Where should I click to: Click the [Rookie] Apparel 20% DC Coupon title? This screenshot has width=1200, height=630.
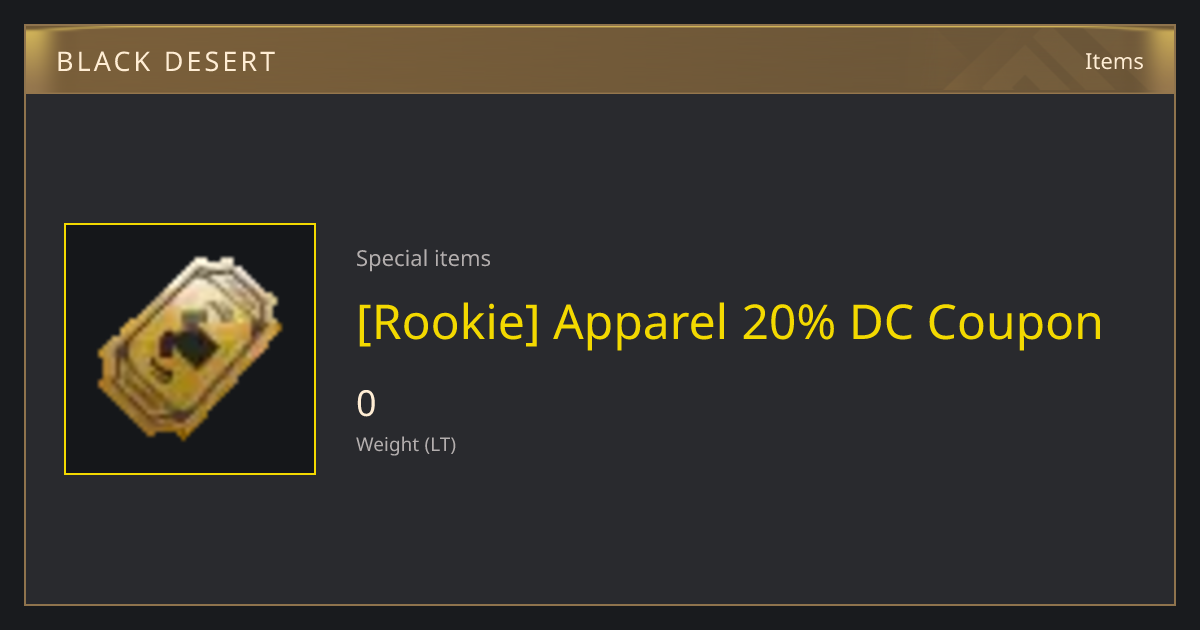[x=729, y=322]
